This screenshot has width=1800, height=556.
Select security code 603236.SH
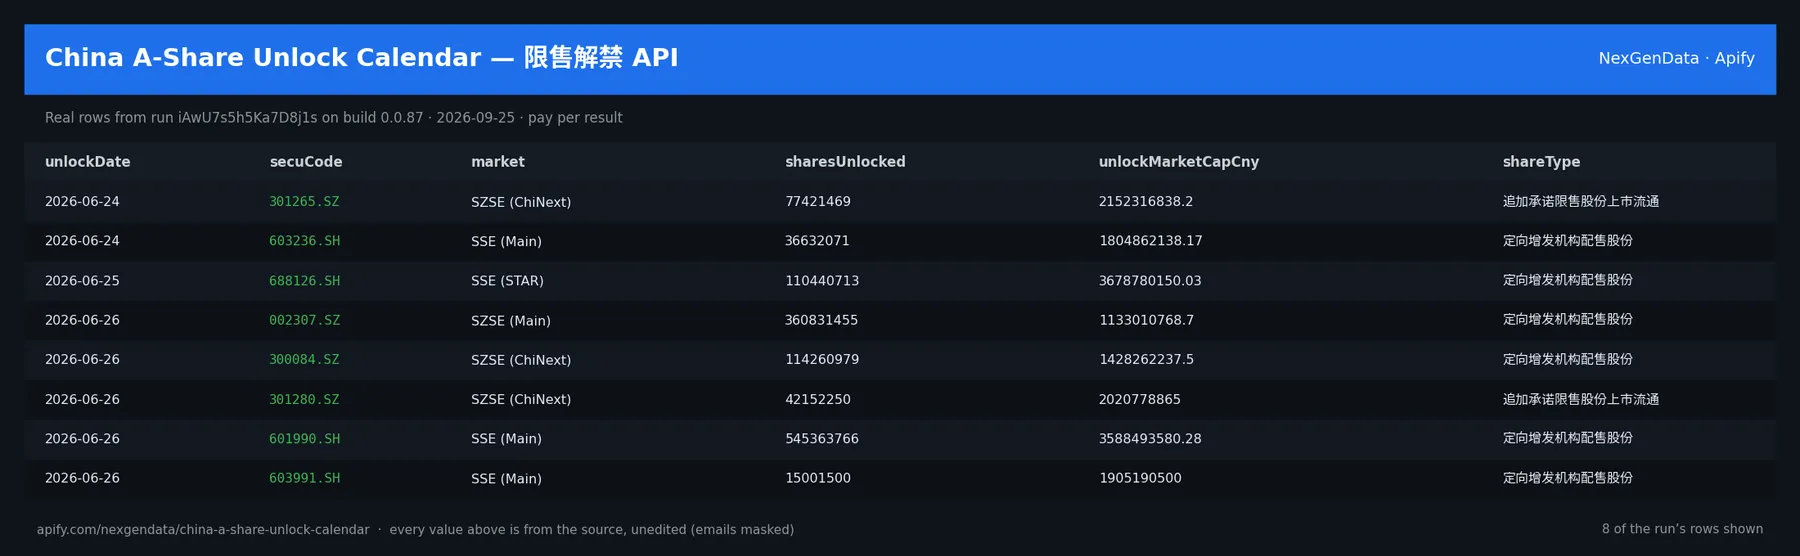point(304,241)
